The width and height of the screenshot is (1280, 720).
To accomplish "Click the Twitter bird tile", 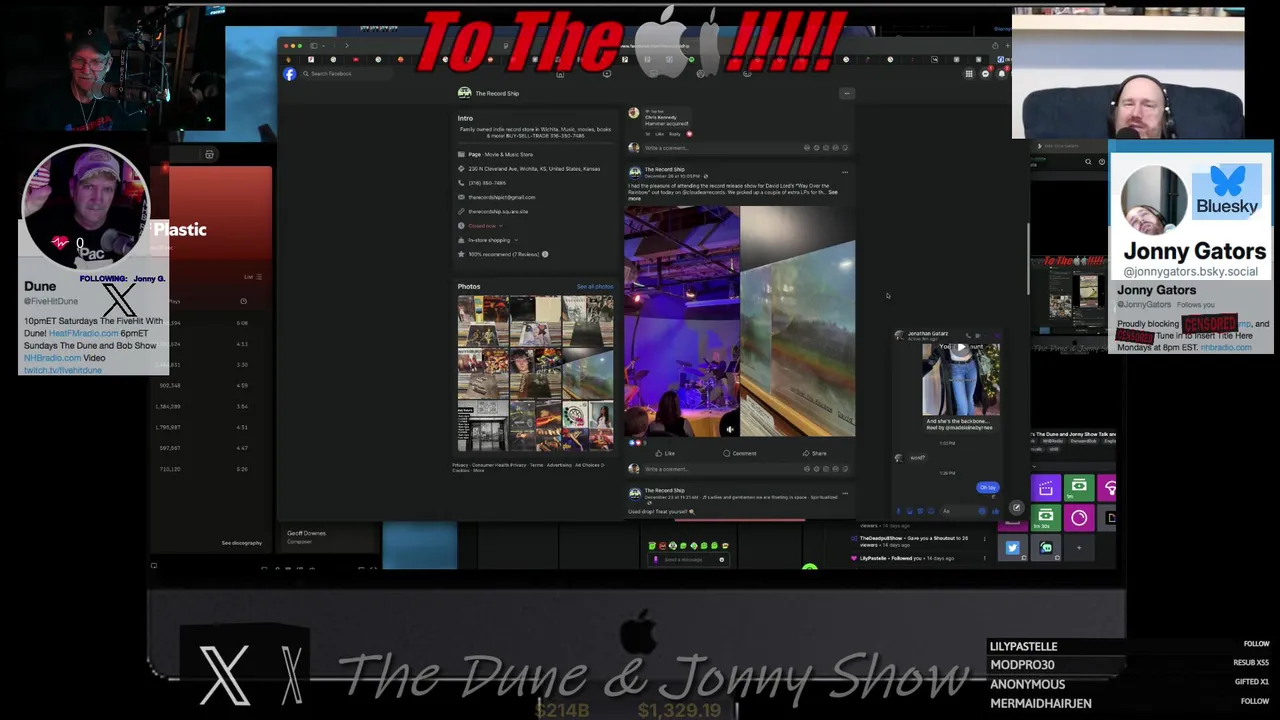I will tap(1012, 548).
